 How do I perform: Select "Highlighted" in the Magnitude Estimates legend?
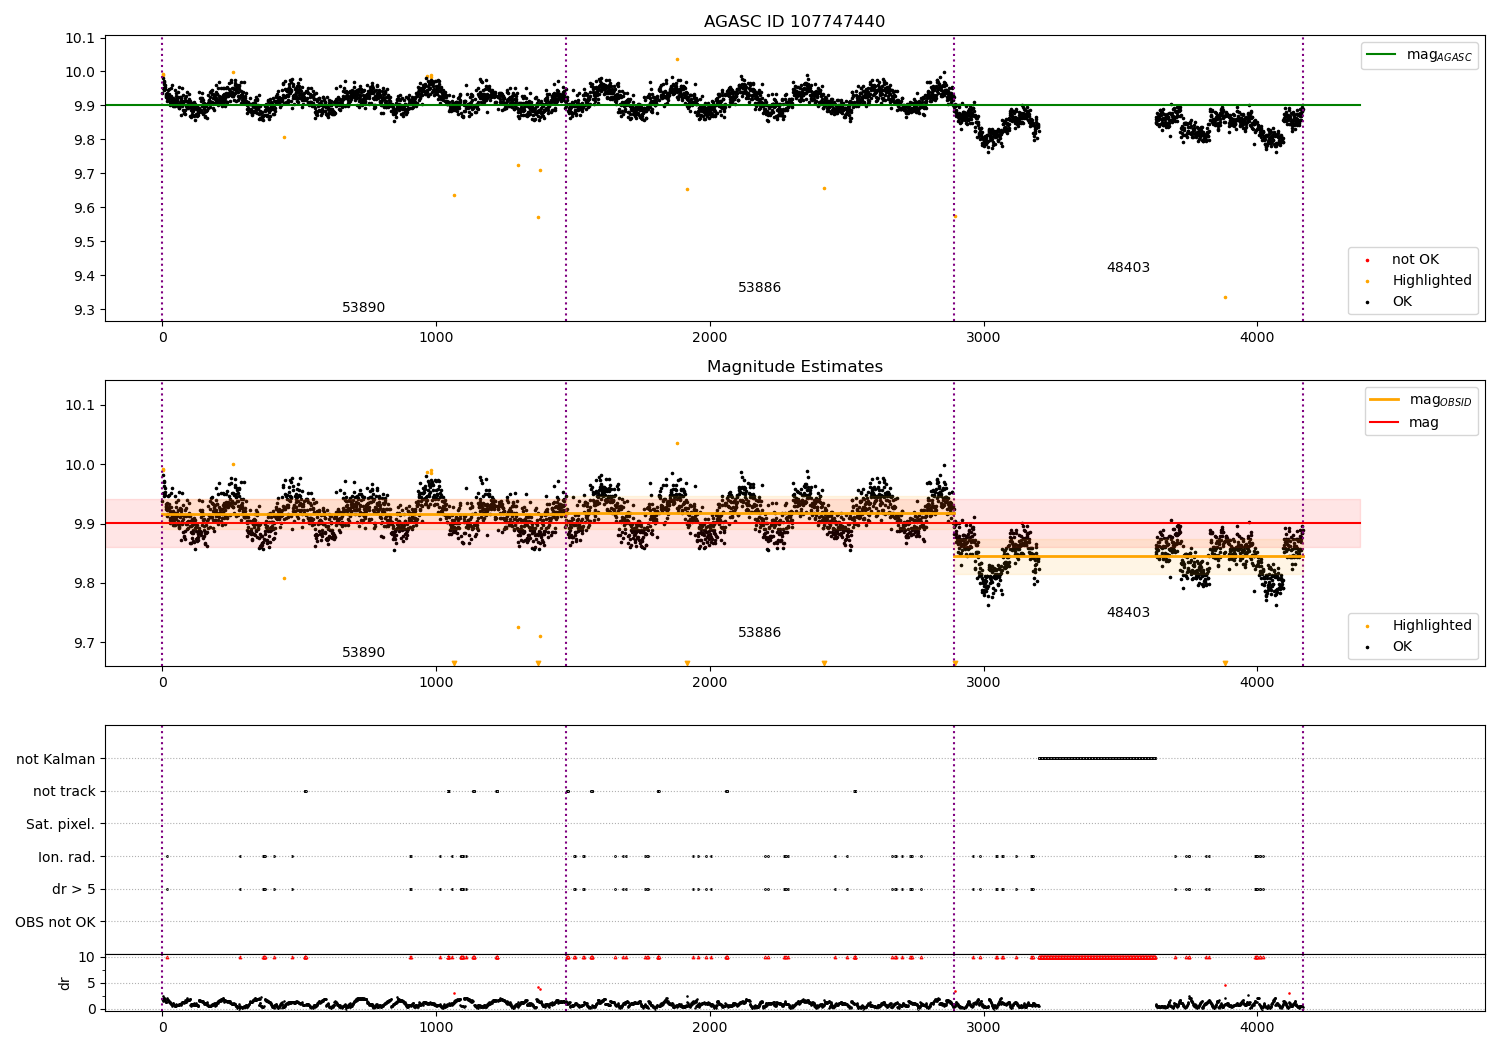[1431, 626]
